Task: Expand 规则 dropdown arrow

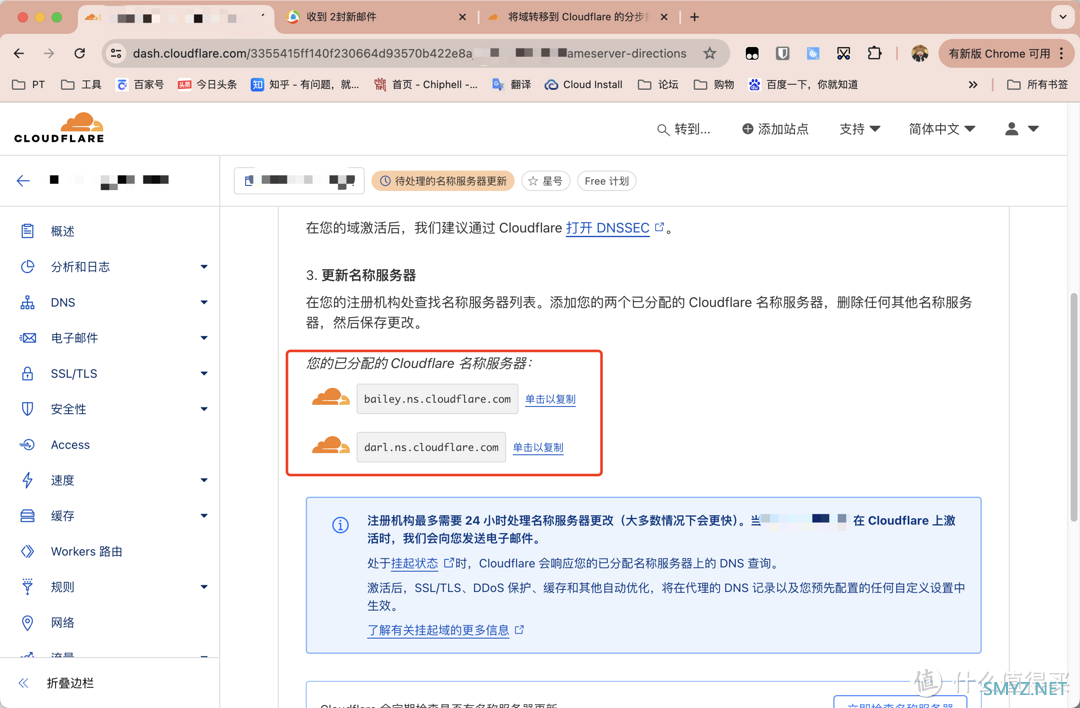Action: [x=204, y=587]
